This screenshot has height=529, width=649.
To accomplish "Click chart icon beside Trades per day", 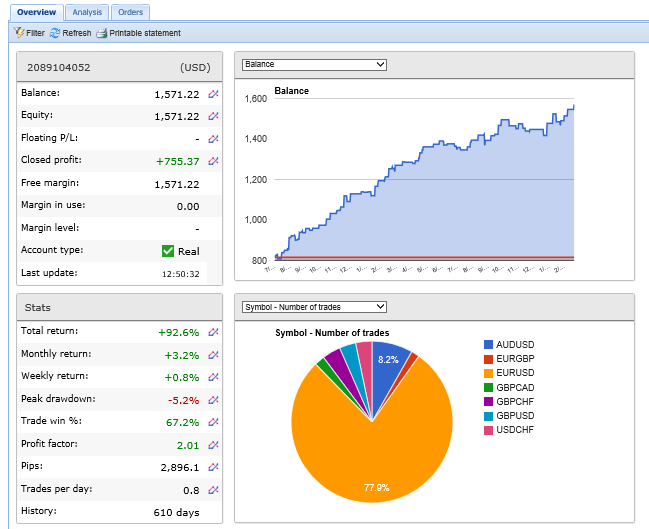I will [213, 489].
